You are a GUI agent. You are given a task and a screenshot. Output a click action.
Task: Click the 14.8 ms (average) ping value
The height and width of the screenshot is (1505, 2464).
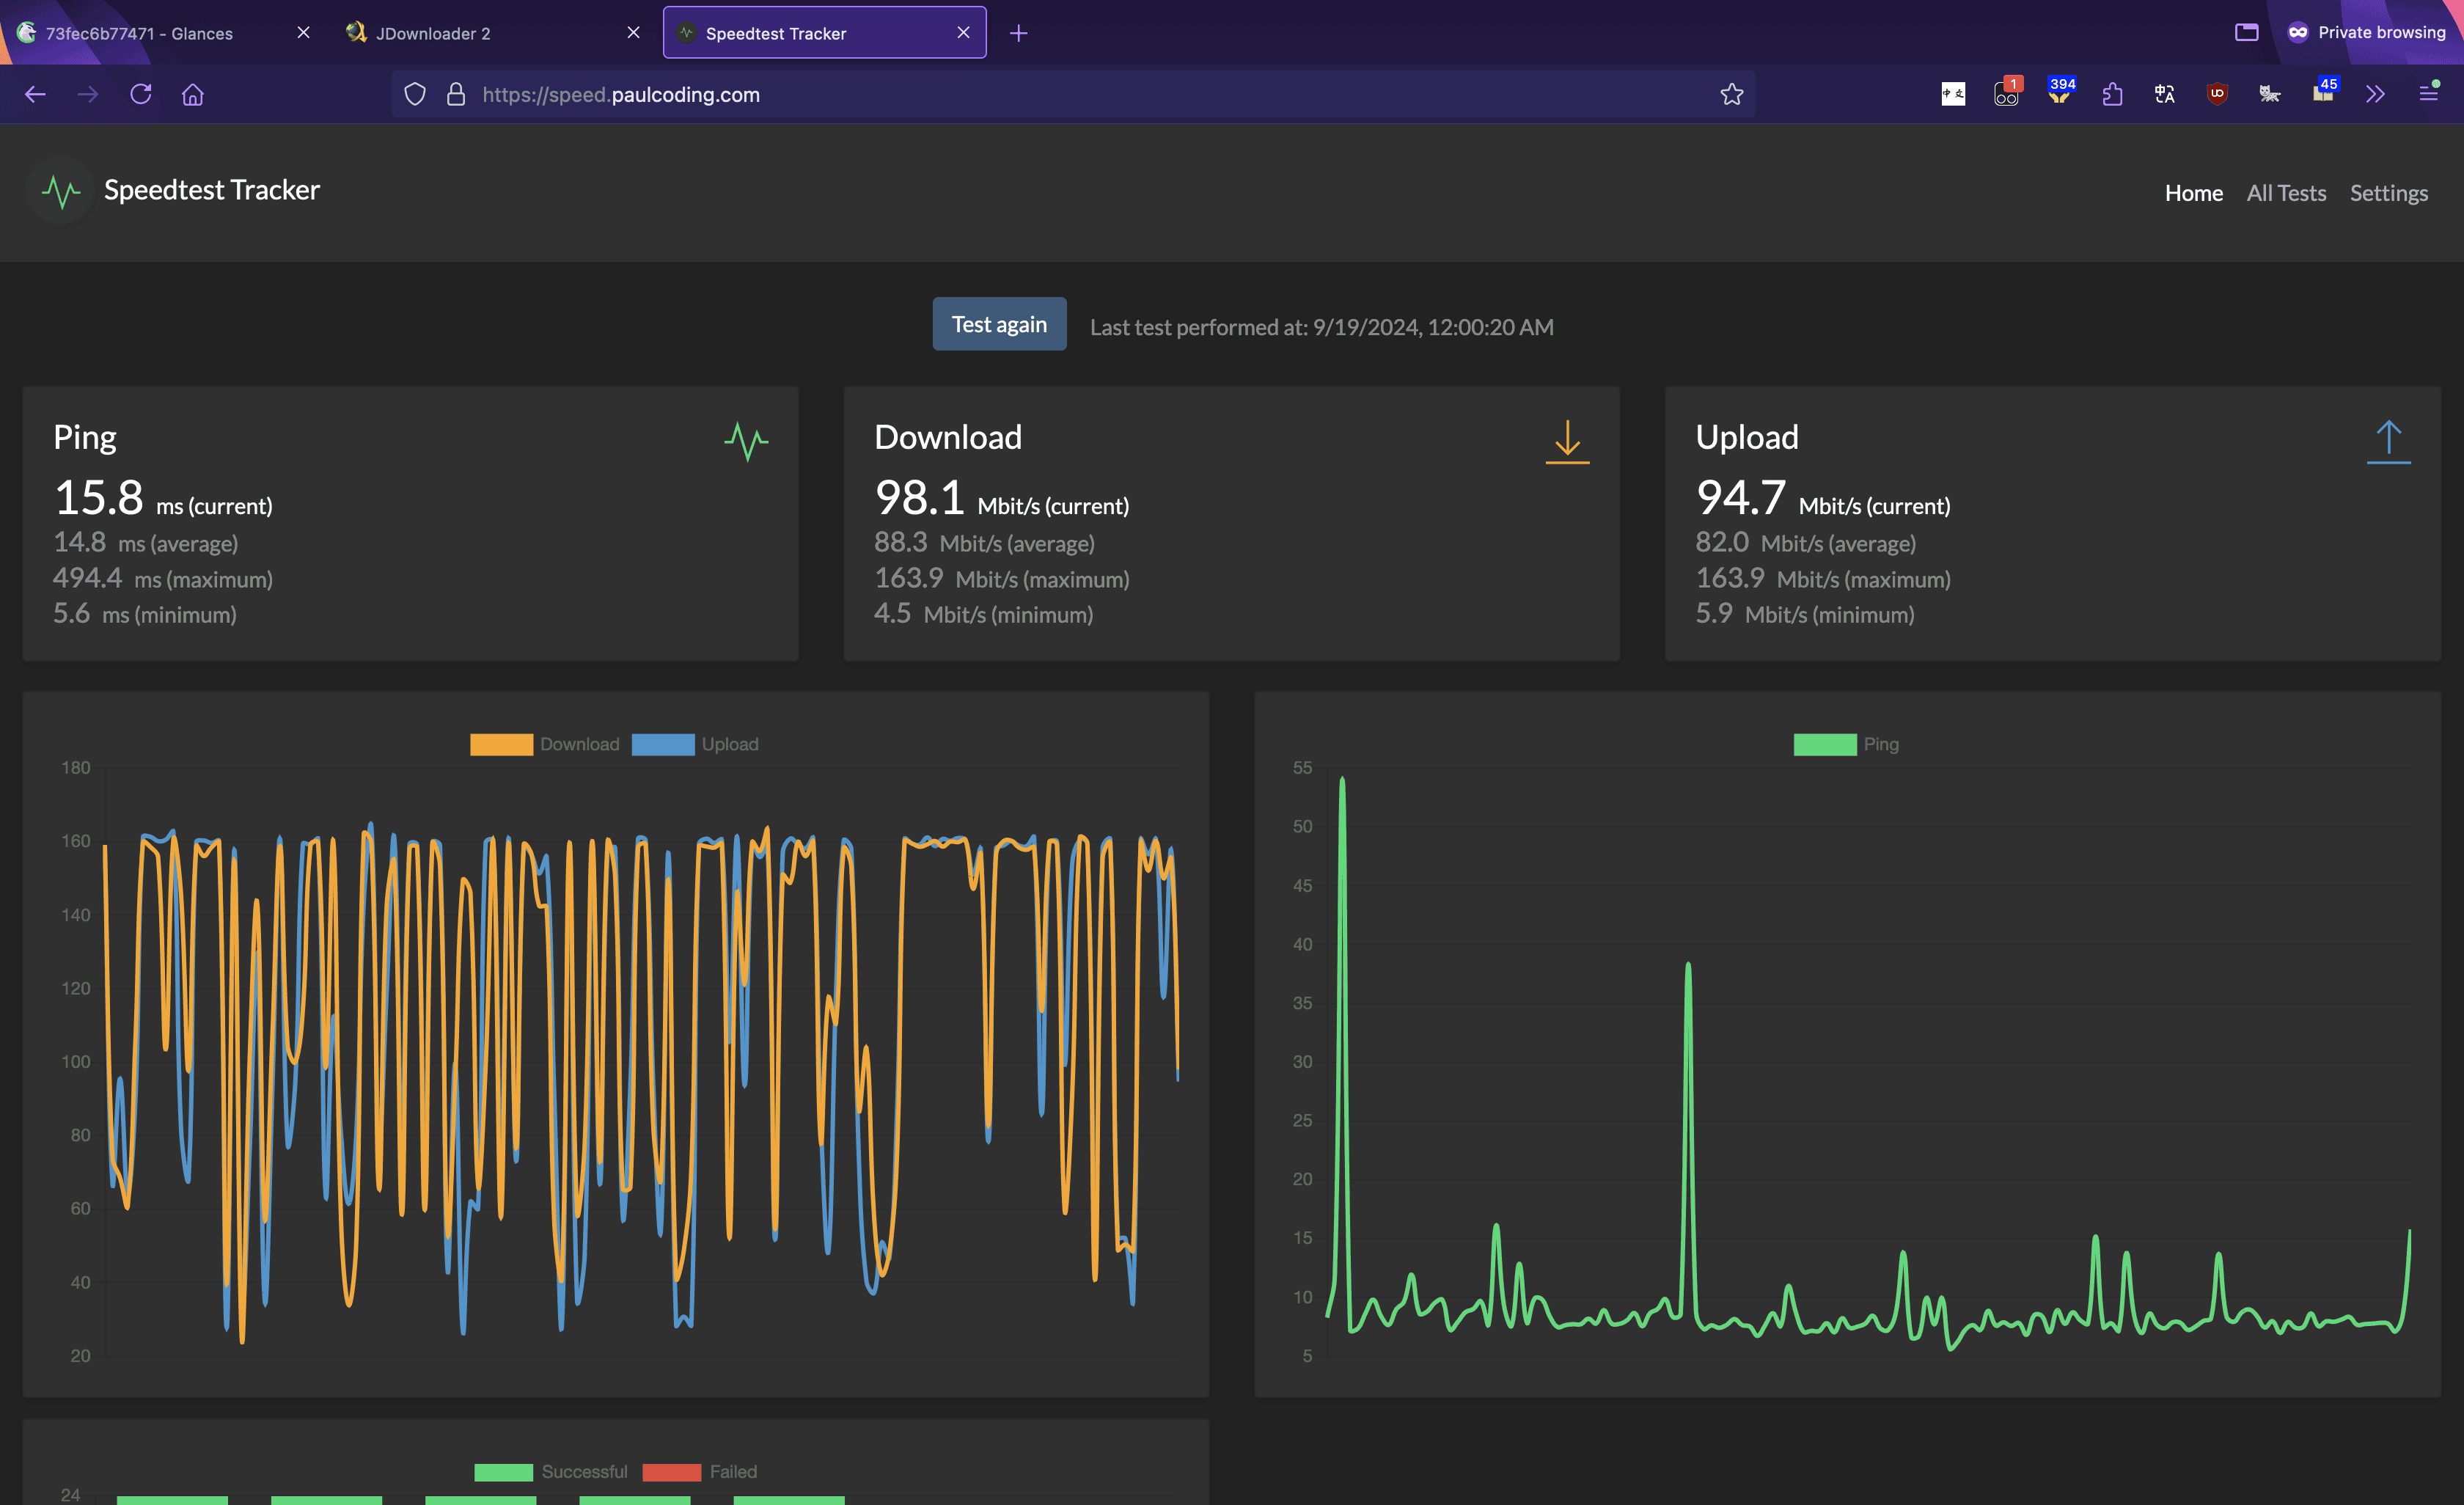pyautogui.click(x=146, y=542)
